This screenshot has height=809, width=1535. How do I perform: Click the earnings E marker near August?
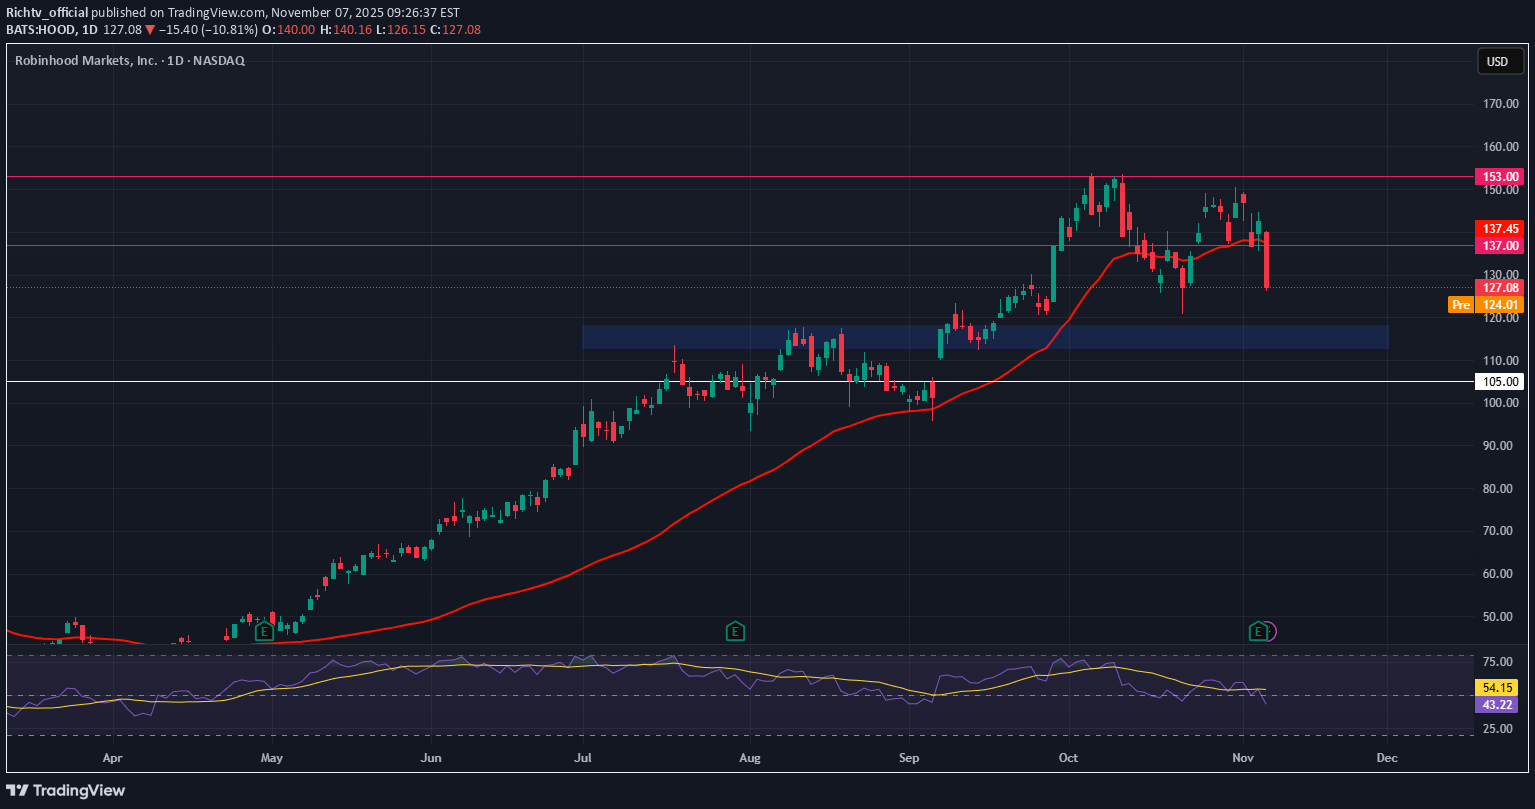[x=735, y=631]
